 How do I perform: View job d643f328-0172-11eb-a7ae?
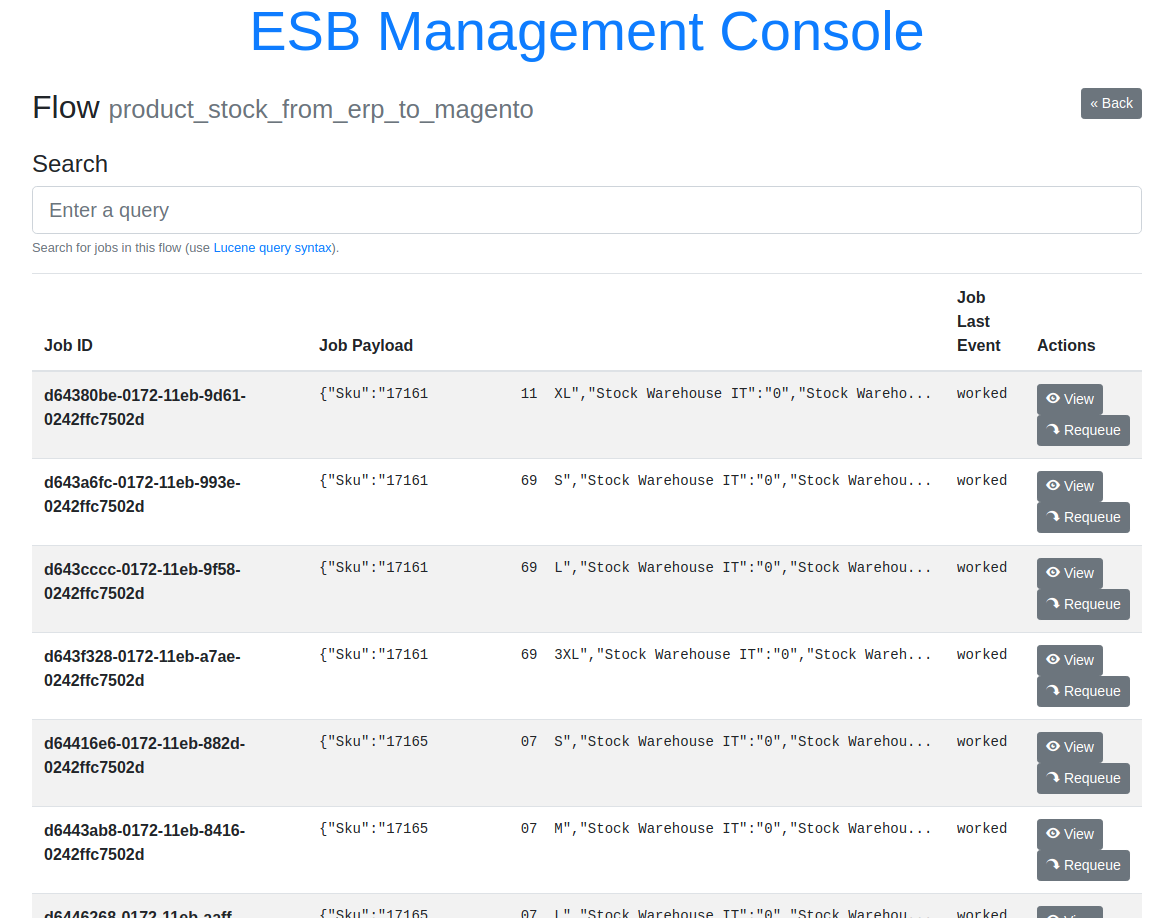click(x=1069, y=660)
